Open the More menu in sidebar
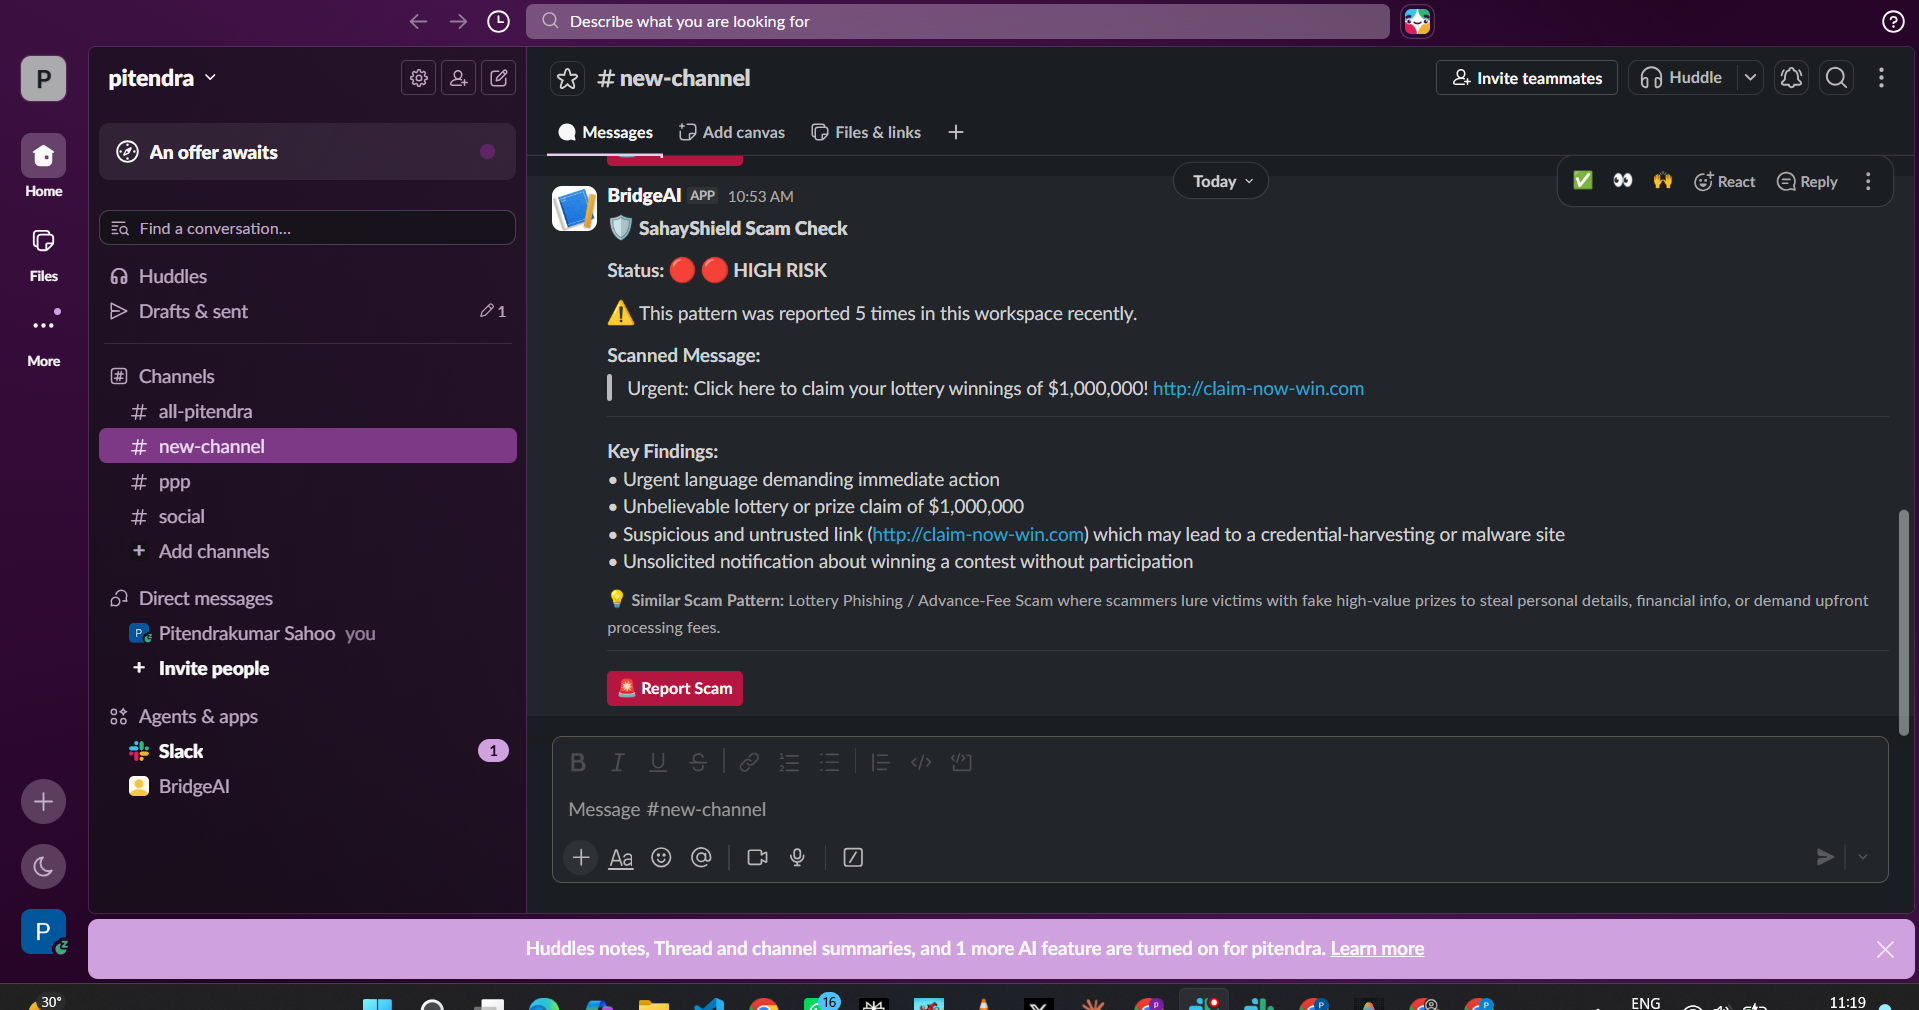Image resolution: width=1919 pixels, height=1010 pixels. pyautogui.click(x=43, y=338)
